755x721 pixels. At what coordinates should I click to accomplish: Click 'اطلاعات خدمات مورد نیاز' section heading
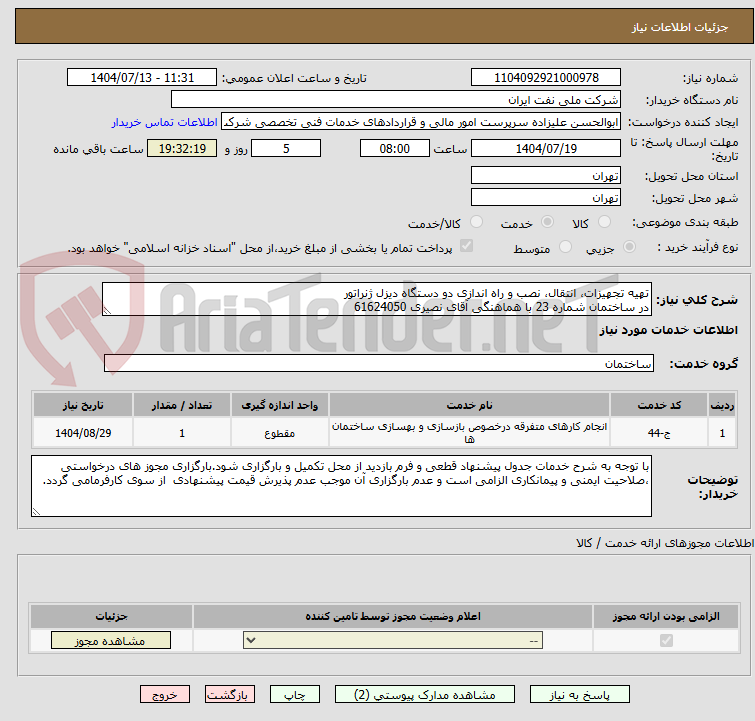coord(668,330)
